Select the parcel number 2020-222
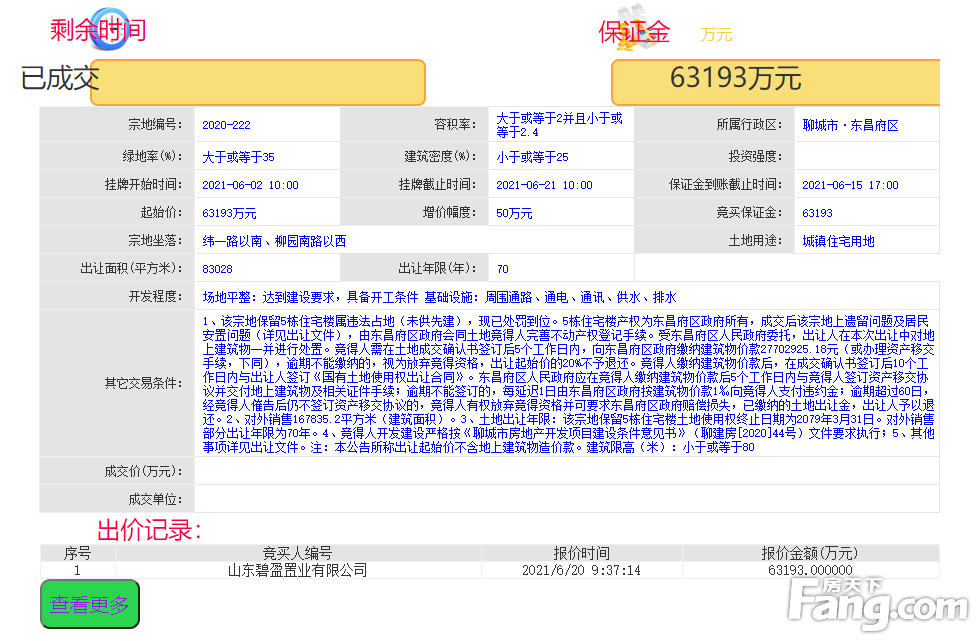Viewport: 979px width, 641px height. point(226,125)
